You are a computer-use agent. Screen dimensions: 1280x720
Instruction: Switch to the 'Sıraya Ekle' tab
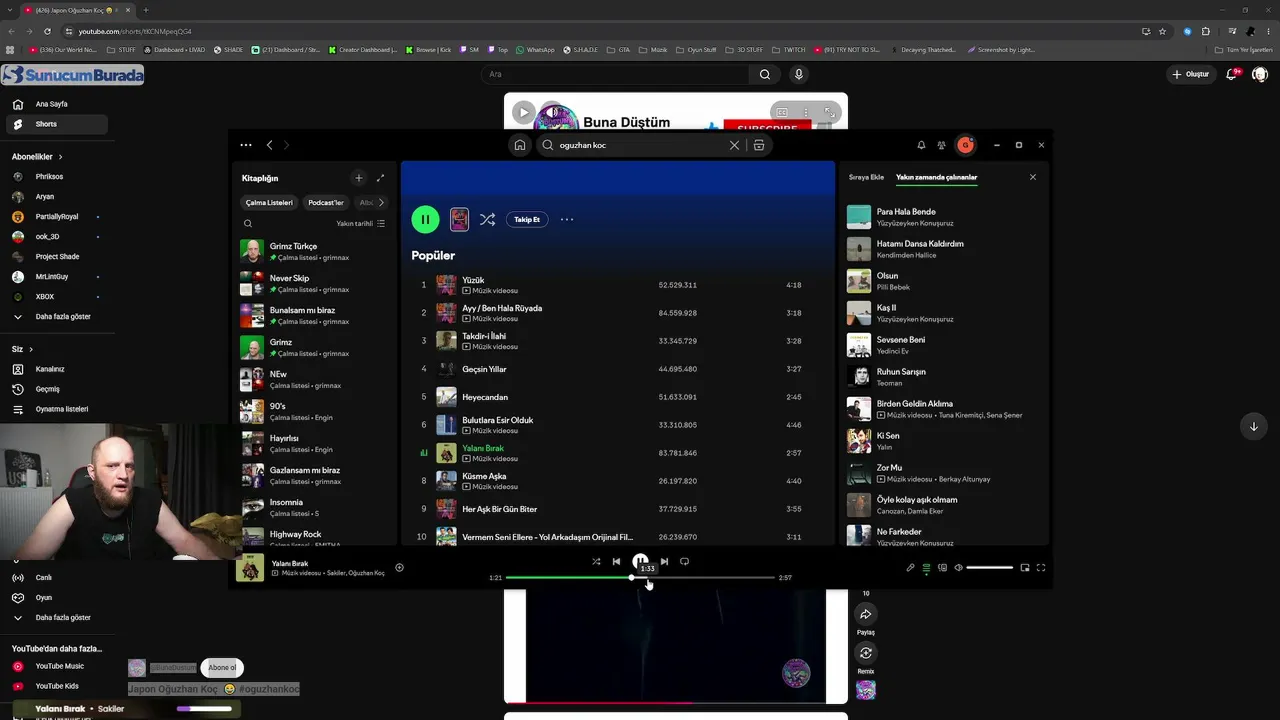tap(866, 177)
